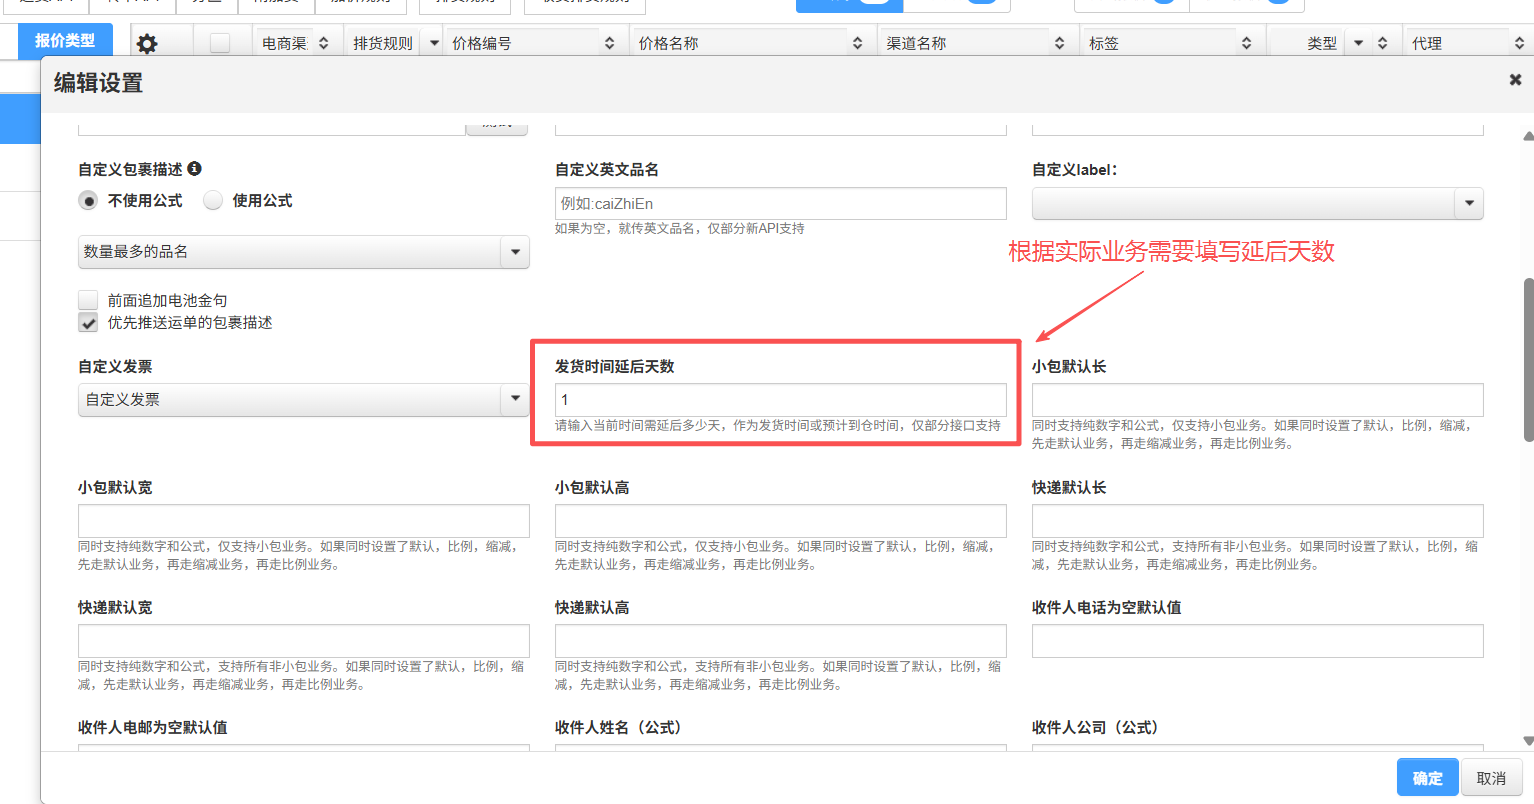Expand the 自定义label dropdown

pyautogui.click(x=1258, y=203)
